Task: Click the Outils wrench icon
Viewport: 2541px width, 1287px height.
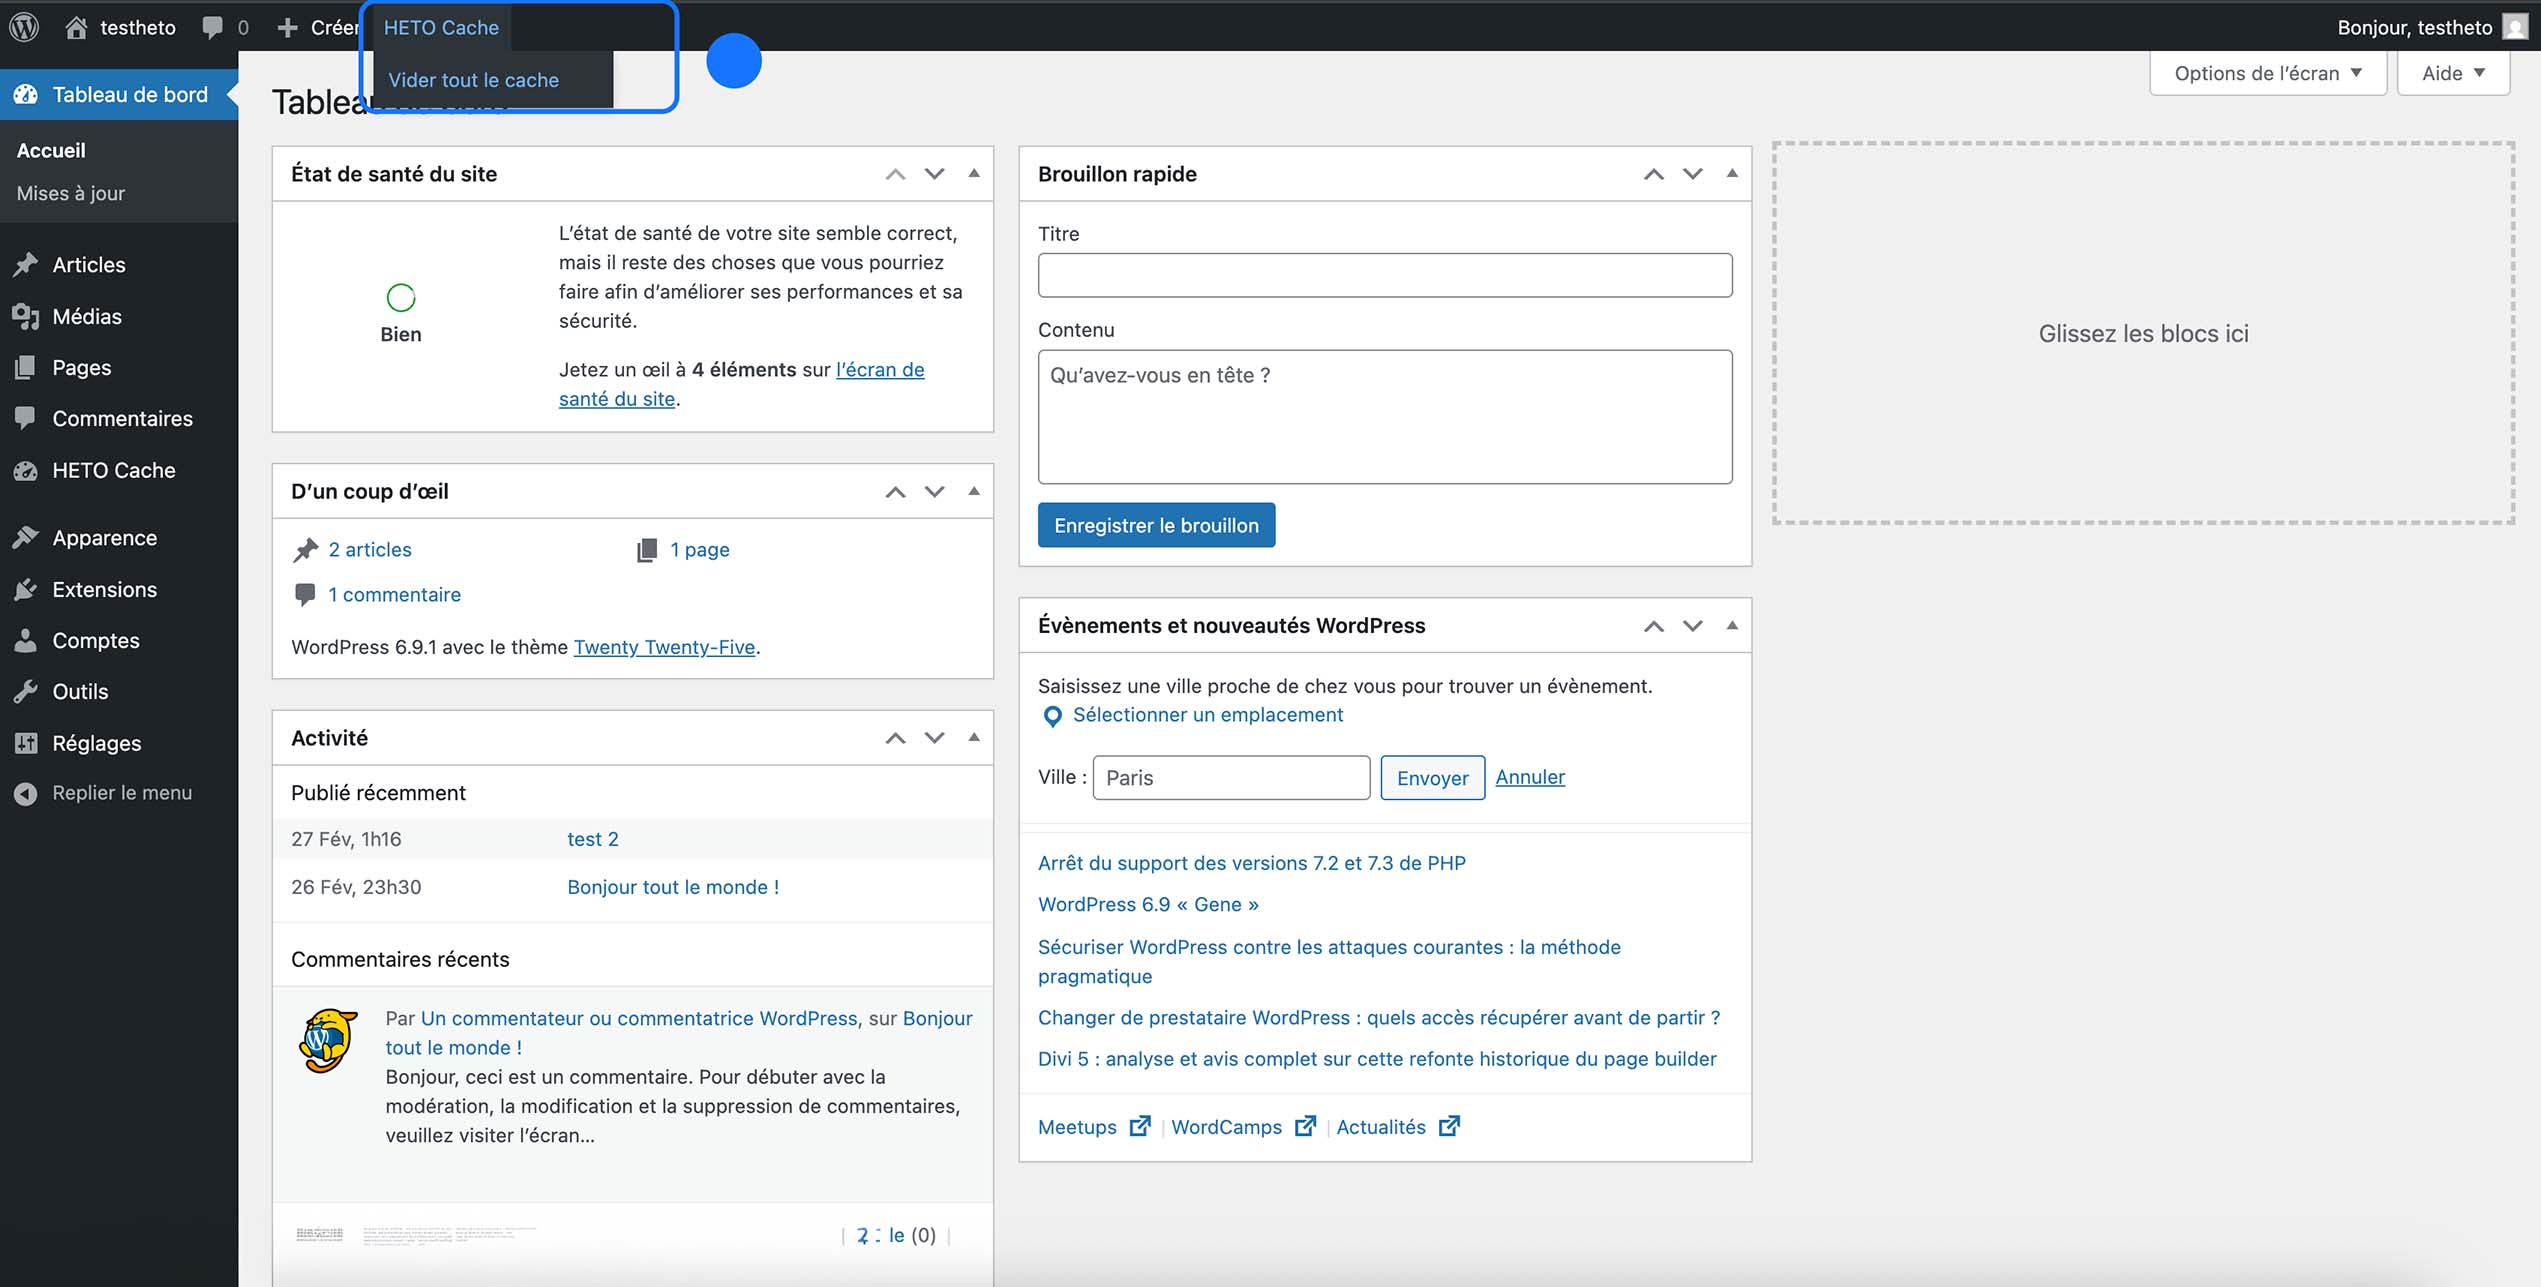Action: click(26, 691)
